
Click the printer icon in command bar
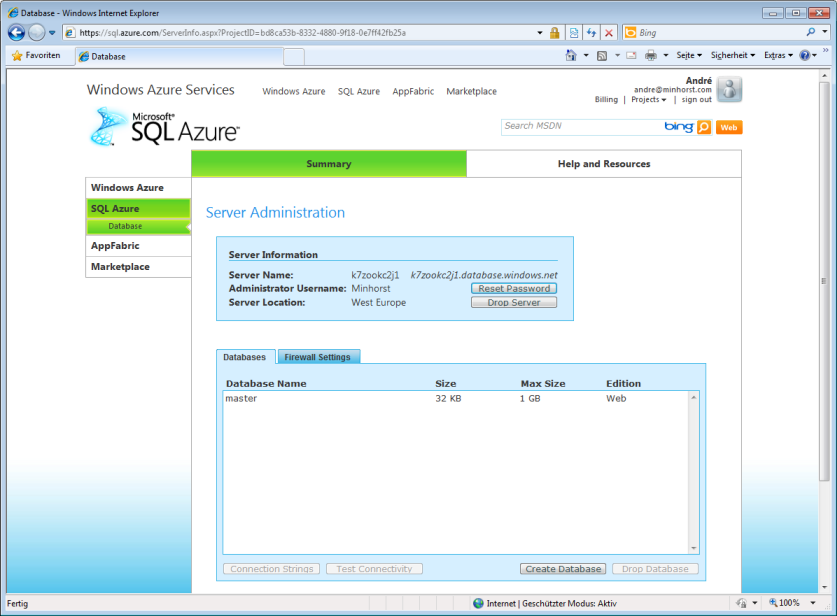pyautogui.click(x=651, y=56)
